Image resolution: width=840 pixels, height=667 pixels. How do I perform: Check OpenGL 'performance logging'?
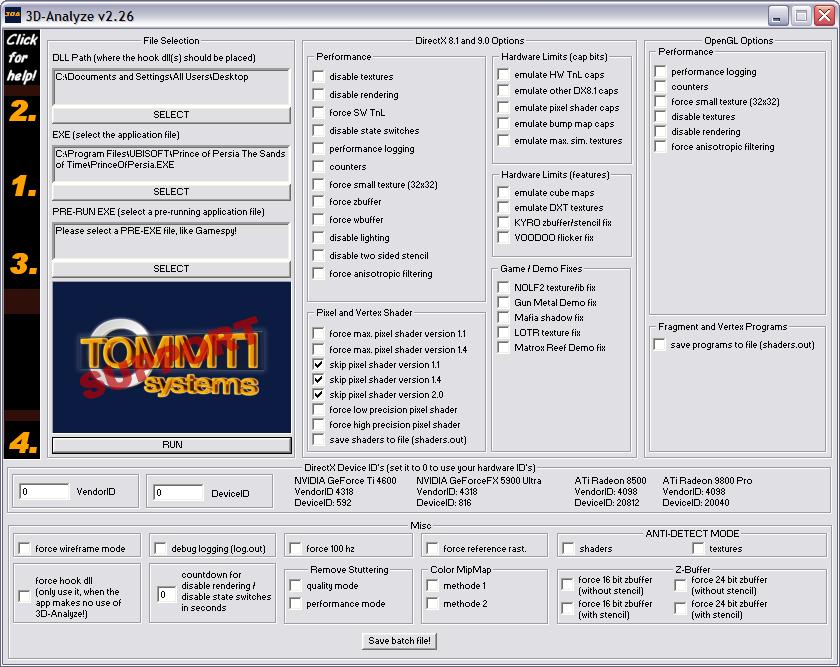661,71
